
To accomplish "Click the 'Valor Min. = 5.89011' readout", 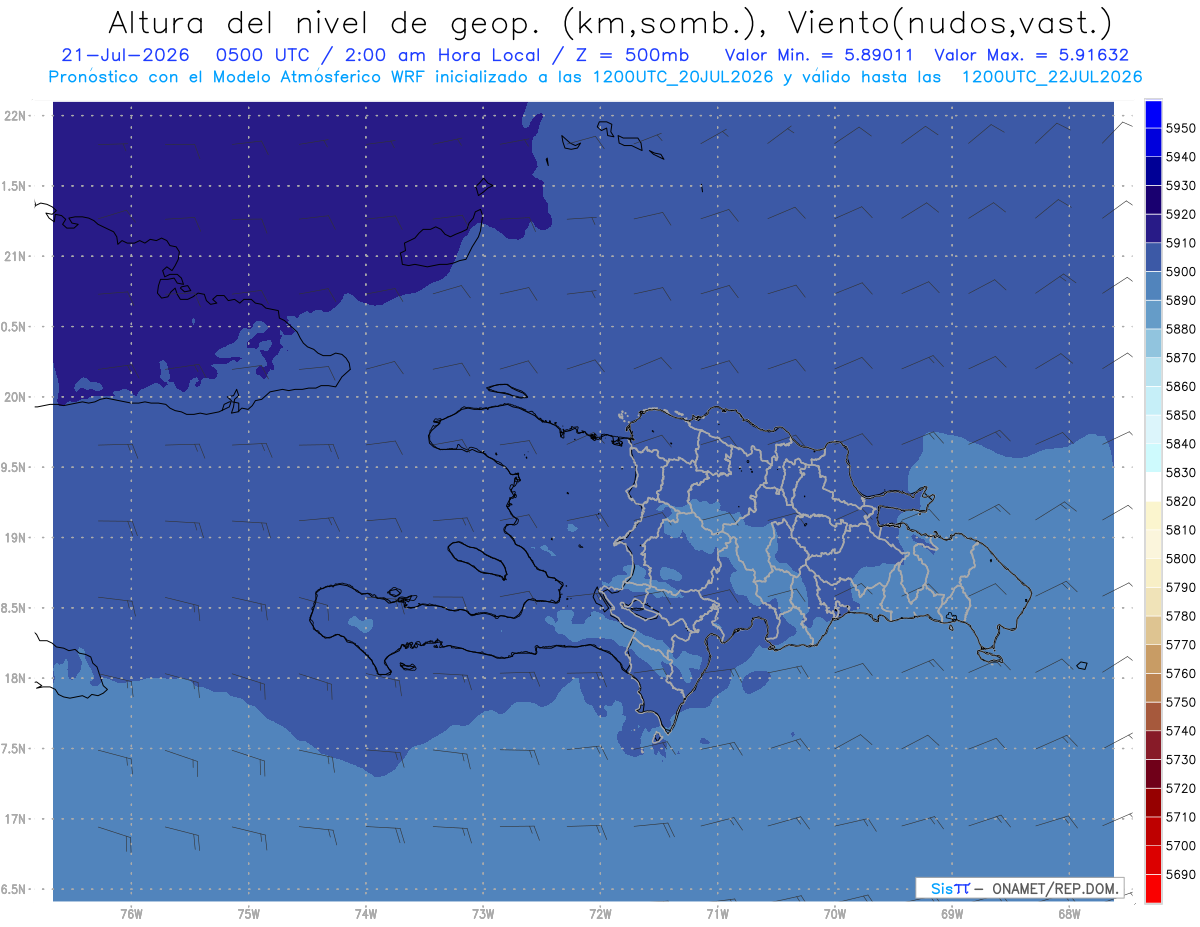I will click(x=819, y=55).
